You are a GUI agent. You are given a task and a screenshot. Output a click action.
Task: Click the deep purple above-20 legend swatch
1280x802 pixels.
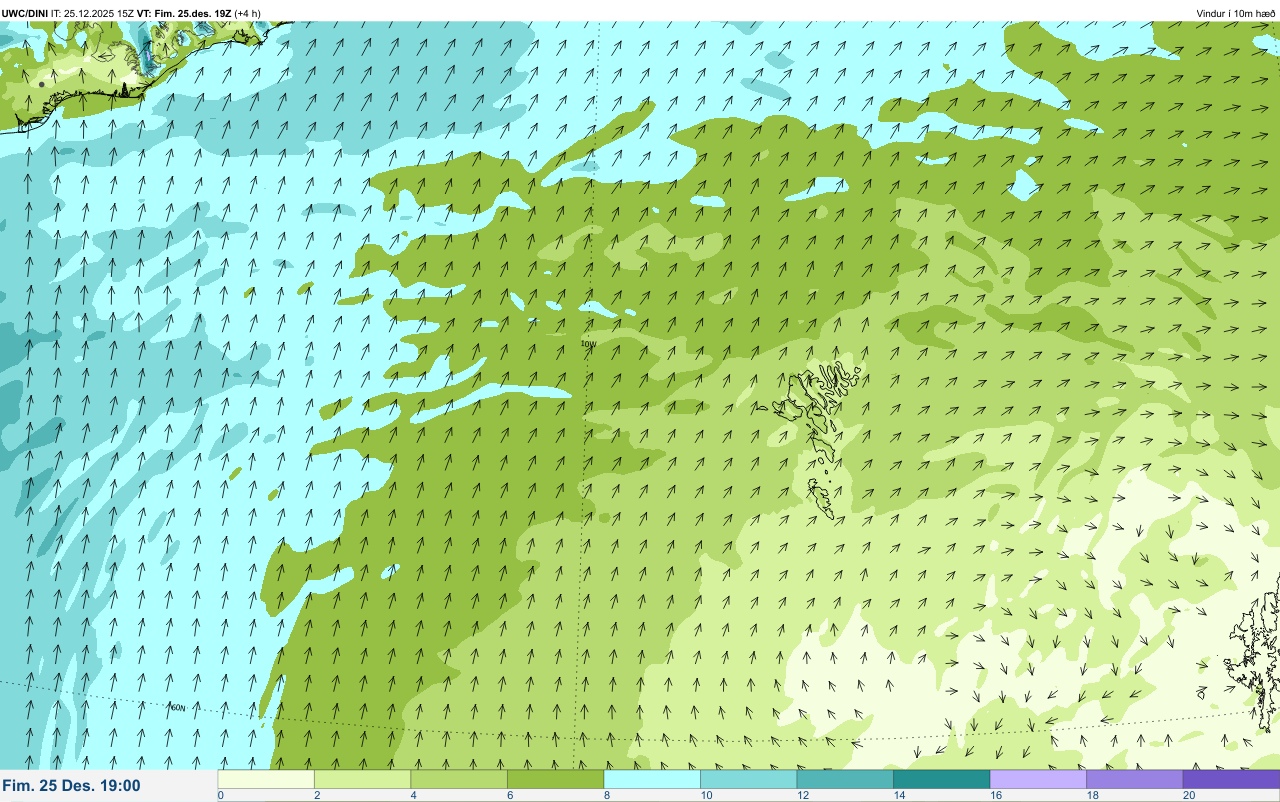click(1231, 779)
